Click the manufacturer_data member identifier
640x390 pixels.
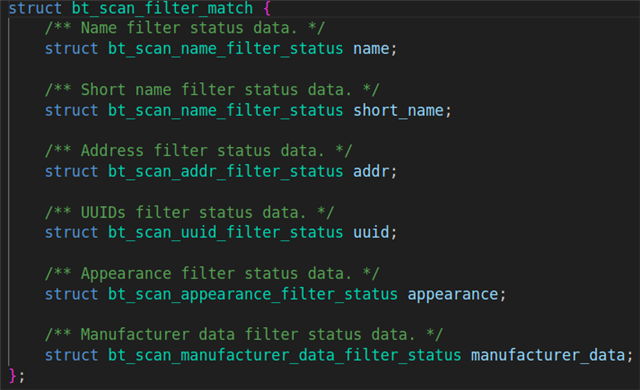point(548,355)
